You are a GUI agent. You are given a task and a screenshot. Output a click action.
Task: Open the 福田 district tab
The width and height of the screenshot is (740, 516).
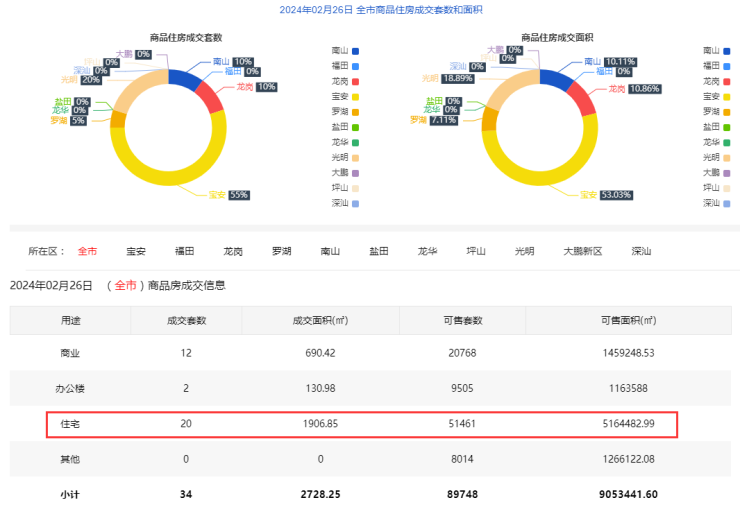tap(184, 252)
